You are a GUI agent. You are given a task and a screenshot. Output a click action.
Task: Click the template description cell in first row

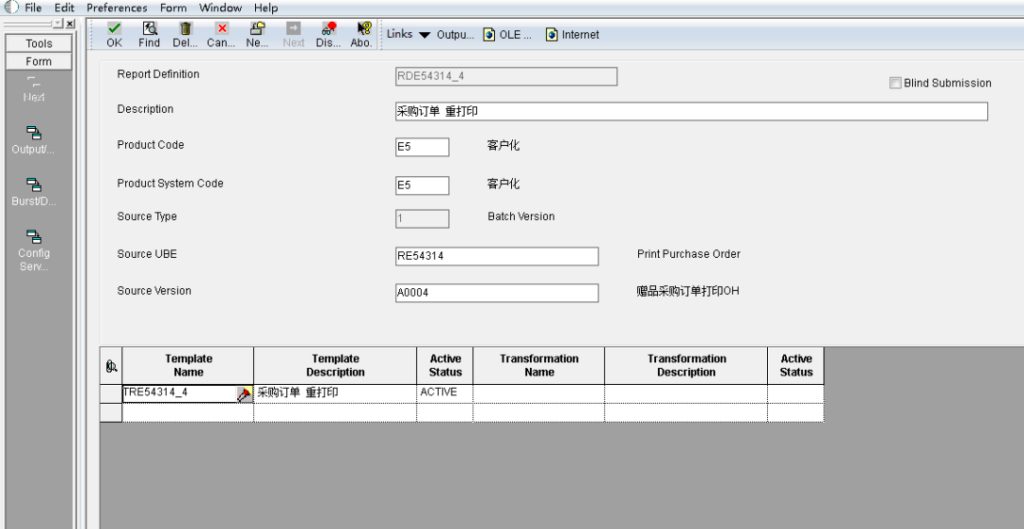tap(335, 394)
